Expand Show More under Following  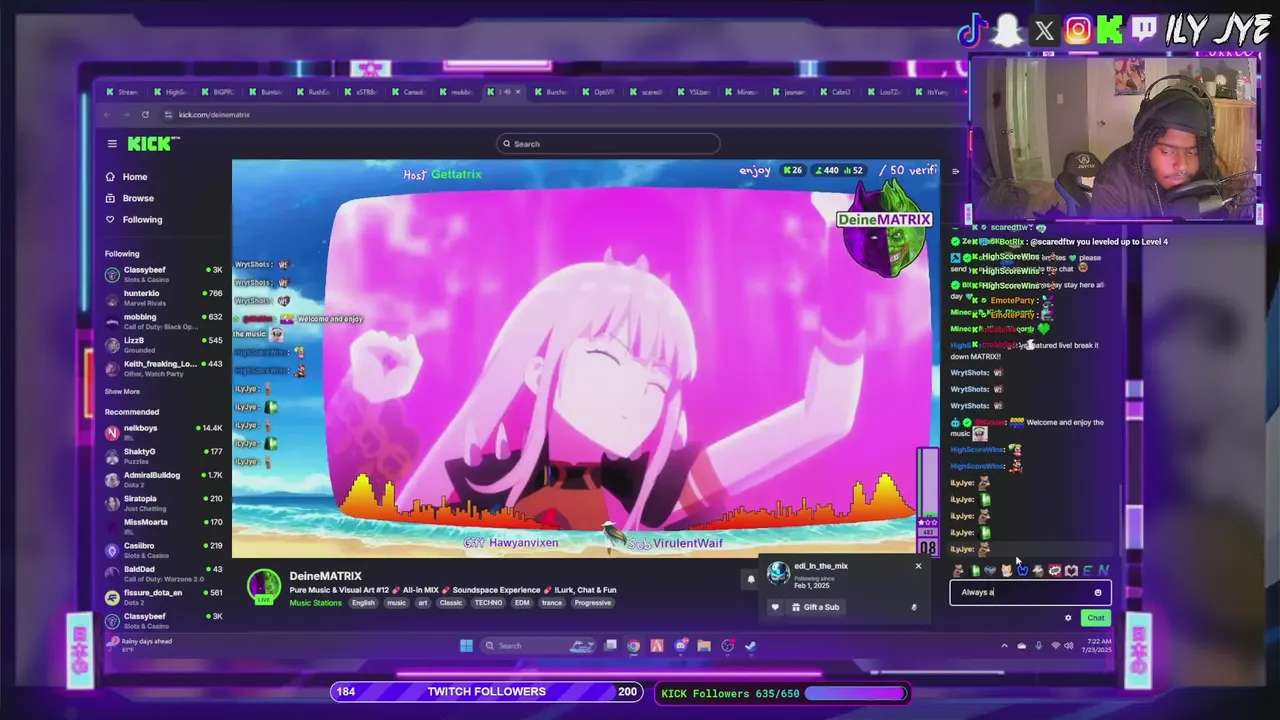122,392
